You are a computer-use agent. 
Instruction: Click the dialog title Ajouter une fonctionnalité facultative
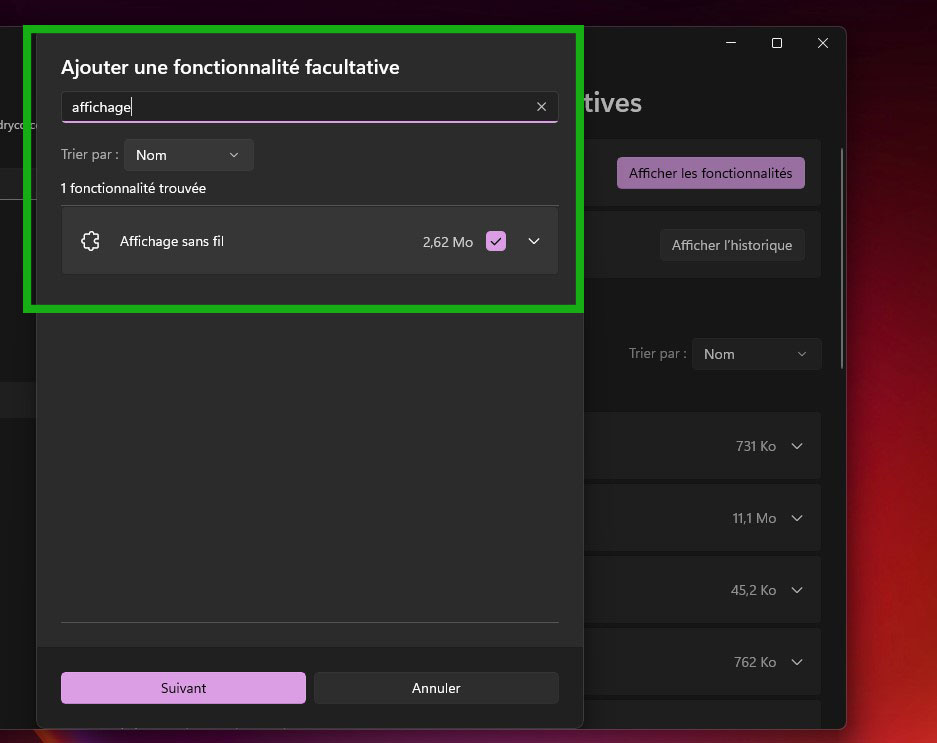pos(230,67)
